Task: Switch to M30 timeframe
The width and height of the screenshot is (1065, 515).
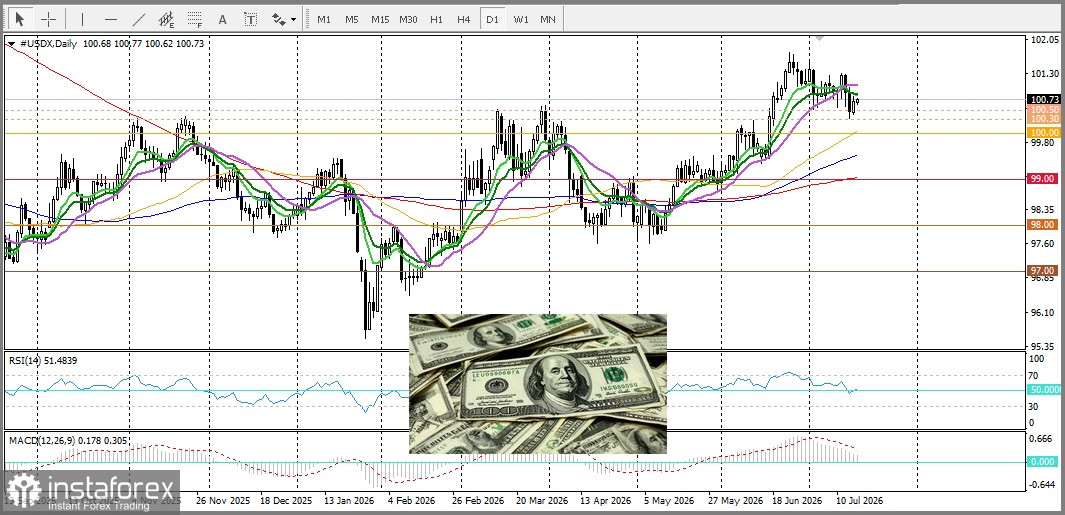Action: pos(408,20)
